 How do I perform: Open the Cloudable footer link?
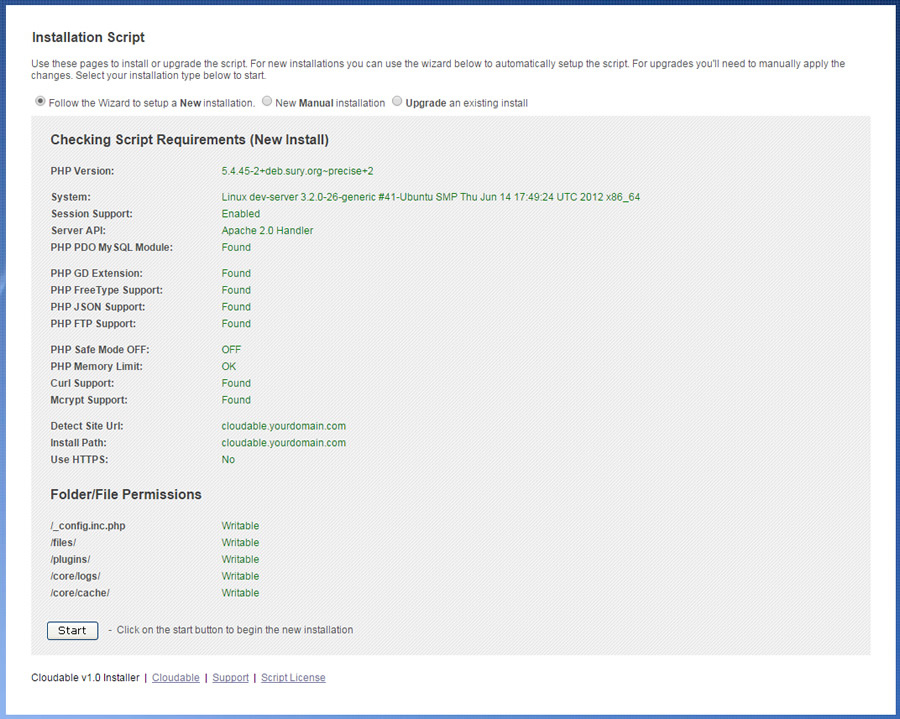click(176, 678)
